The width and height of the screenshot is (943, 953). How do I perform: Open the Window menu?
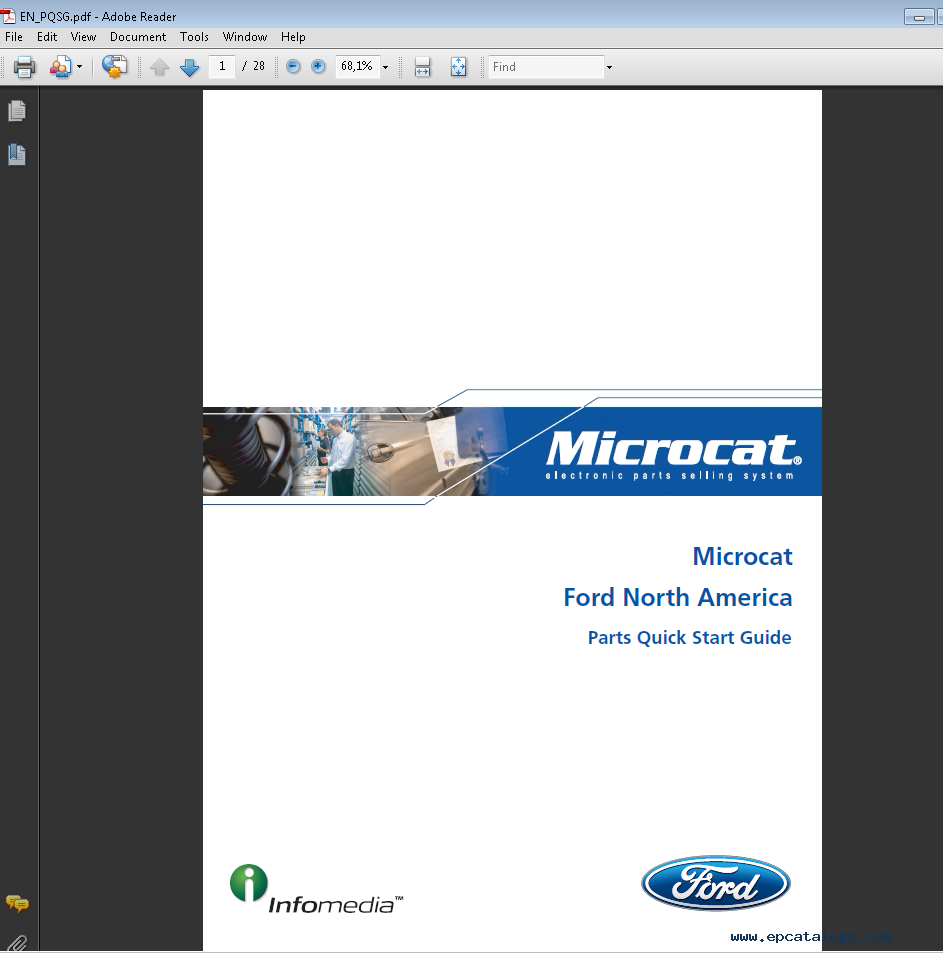click(x=245, y=37)
